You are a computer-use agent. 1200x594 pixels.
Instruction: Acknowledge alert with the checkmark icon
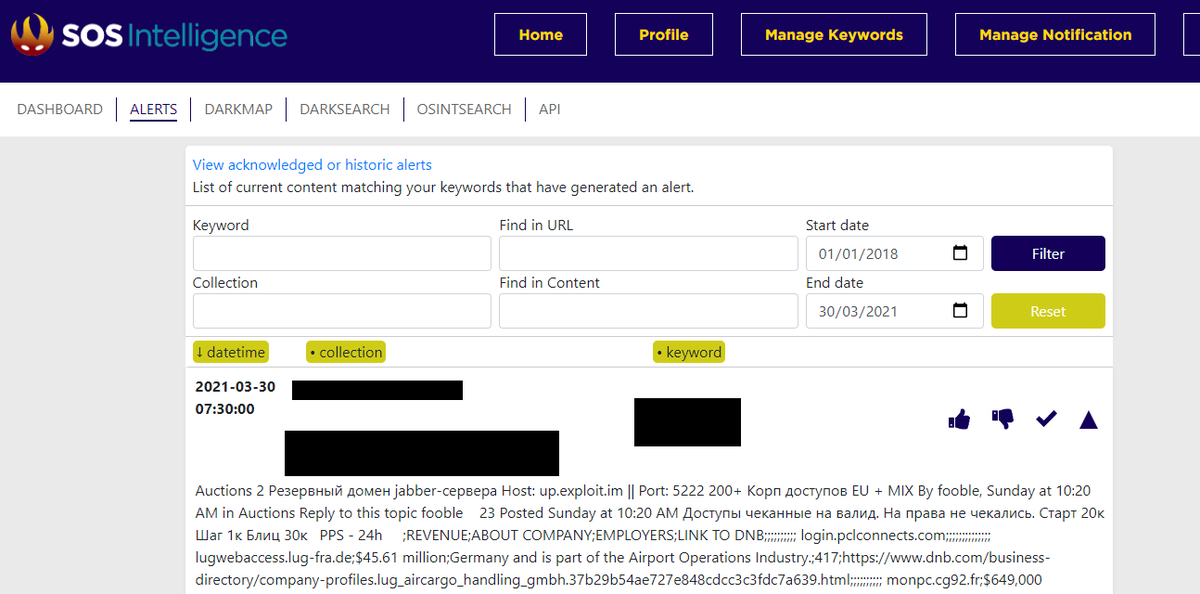coord(1046,419)
